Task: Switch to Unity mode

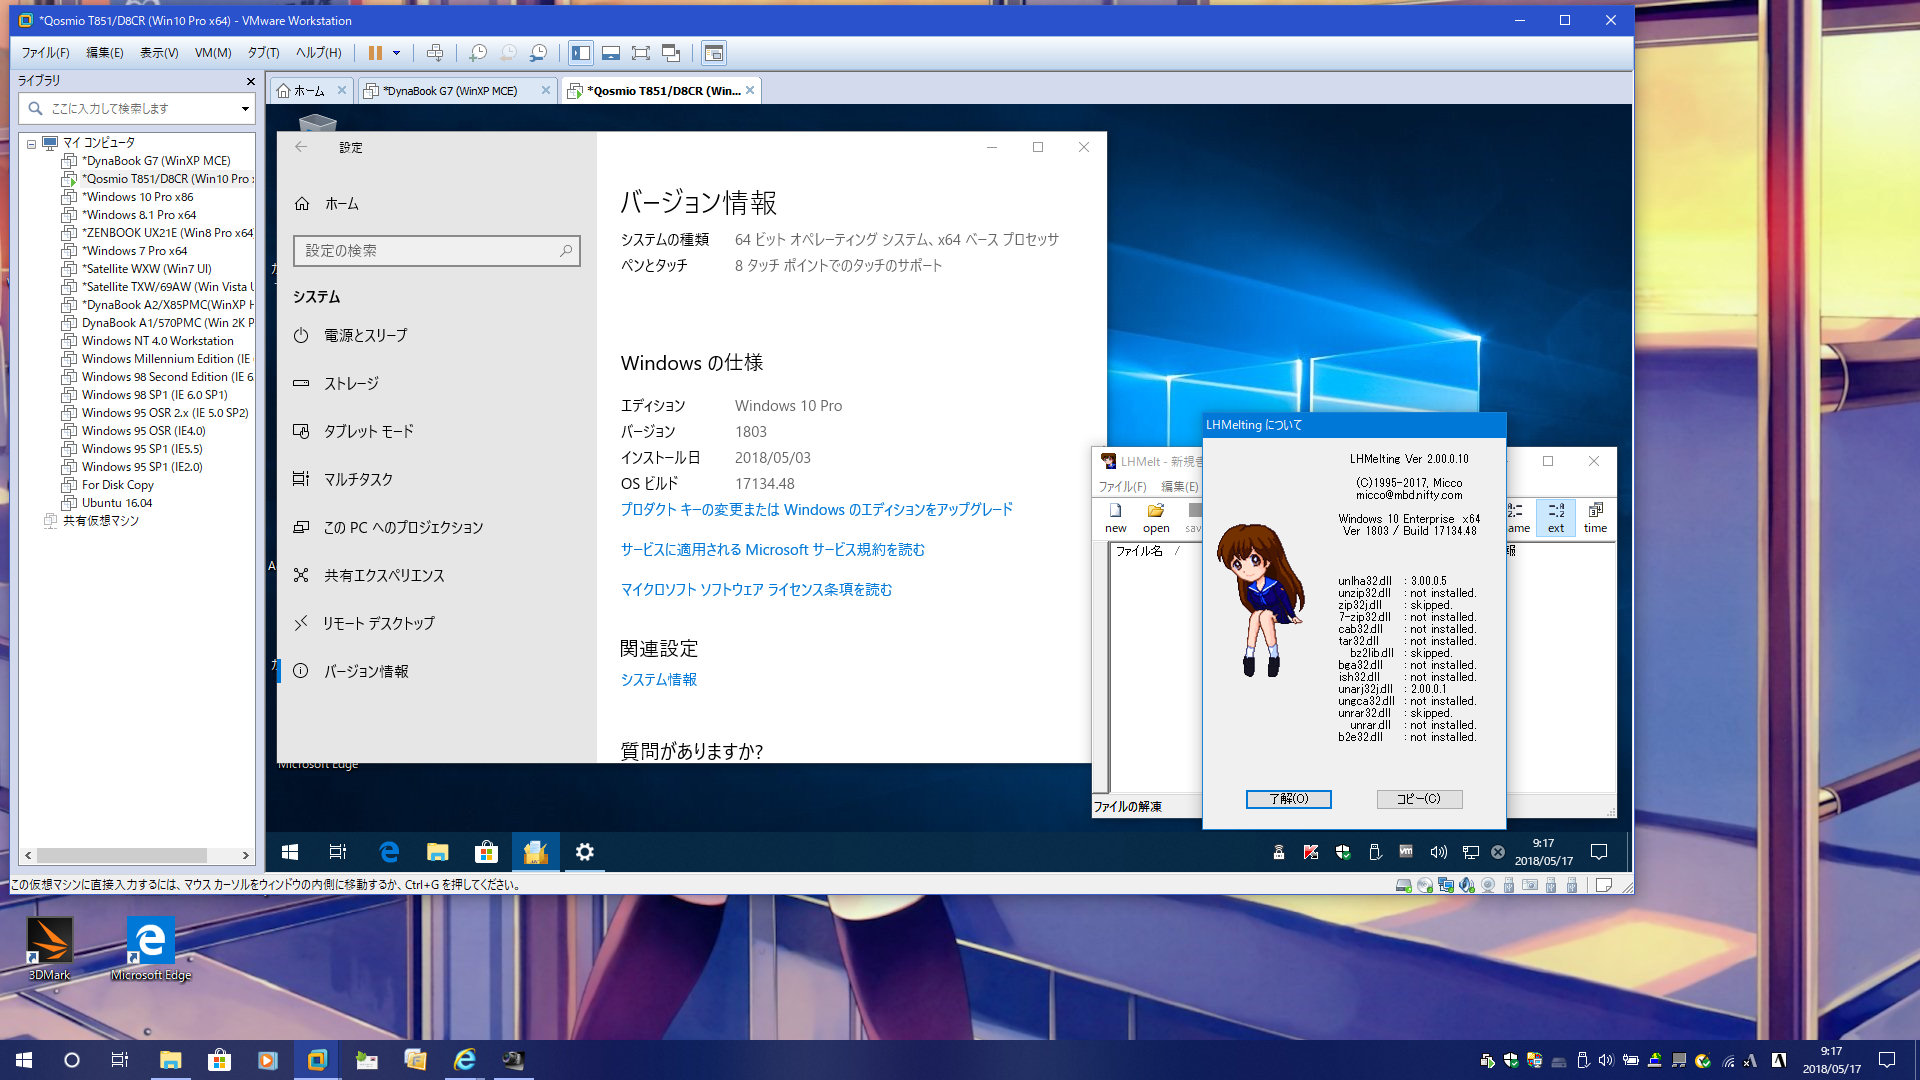Action: pos(671,53)
